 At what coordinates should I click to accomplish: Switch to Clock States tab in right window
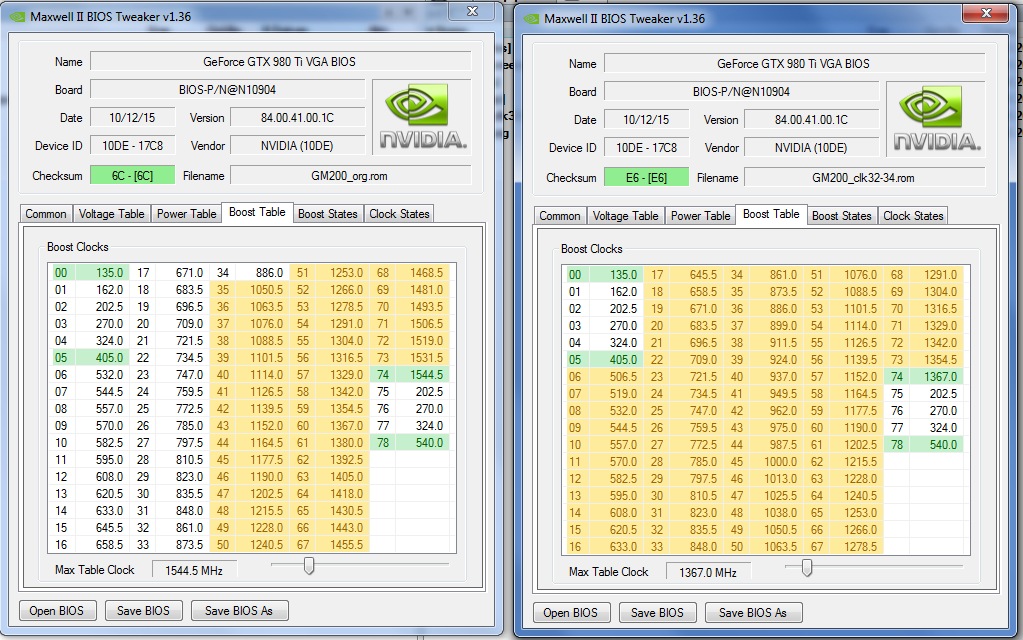pos(913,216)
